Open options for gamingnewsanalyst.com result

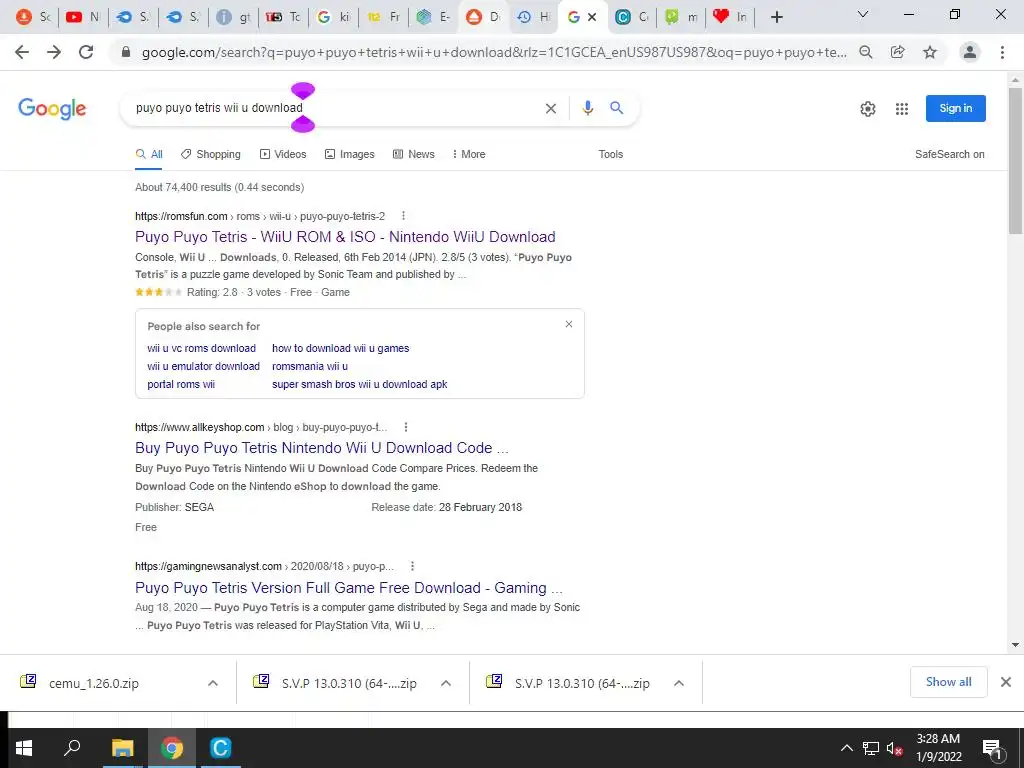coord(412,566)
